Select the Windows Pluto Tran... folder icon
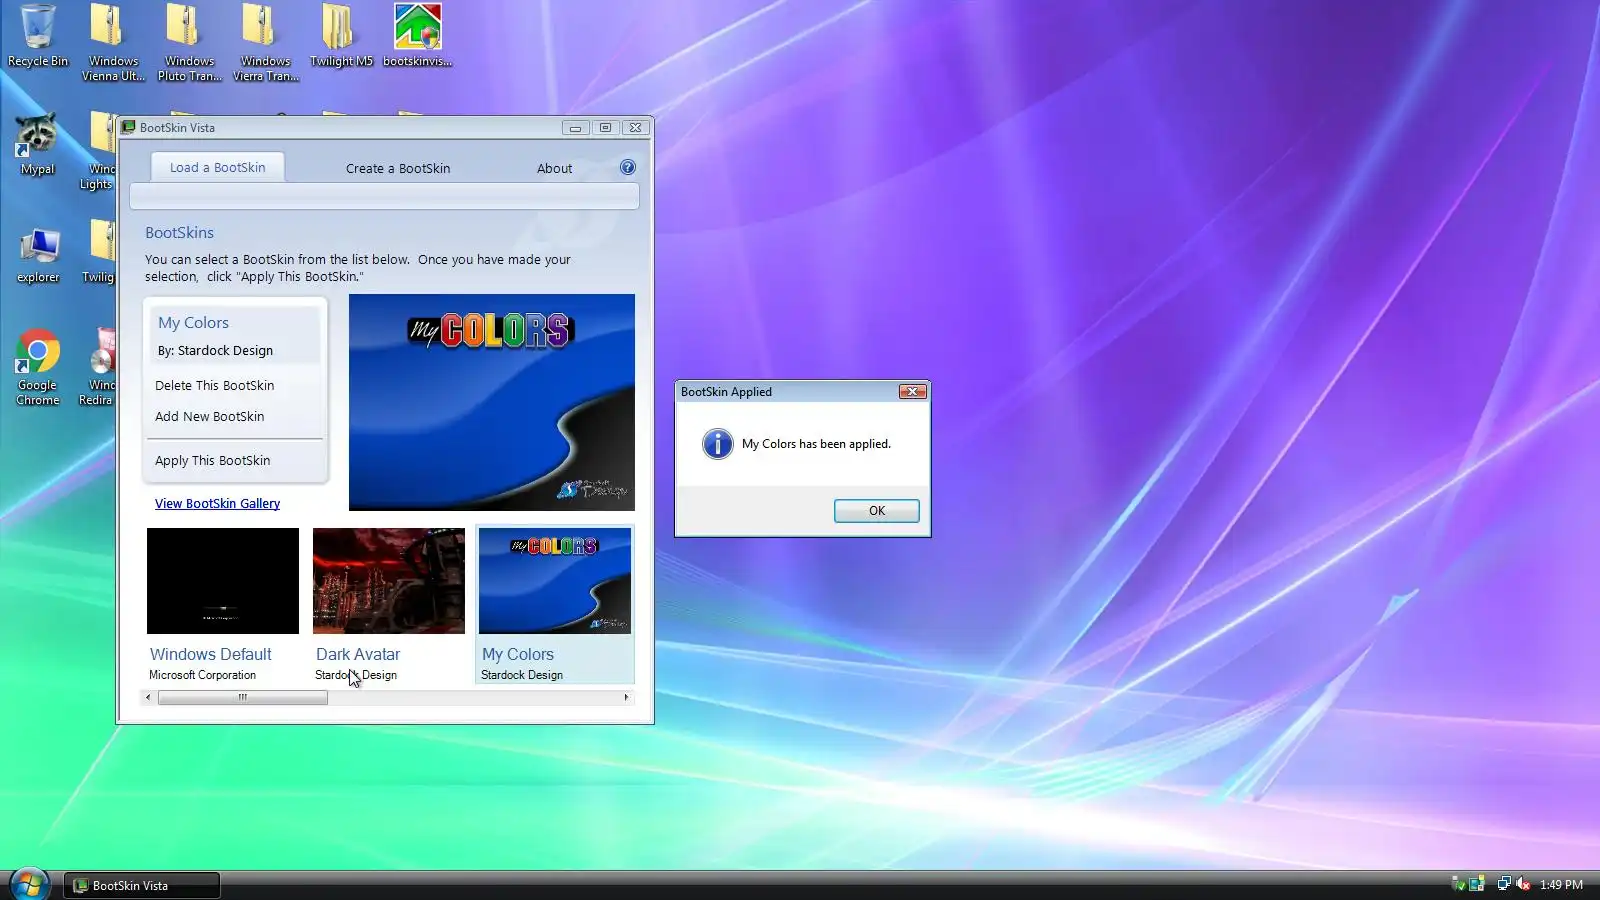This screenshot has width=1600, height=900. pos(189,42)
